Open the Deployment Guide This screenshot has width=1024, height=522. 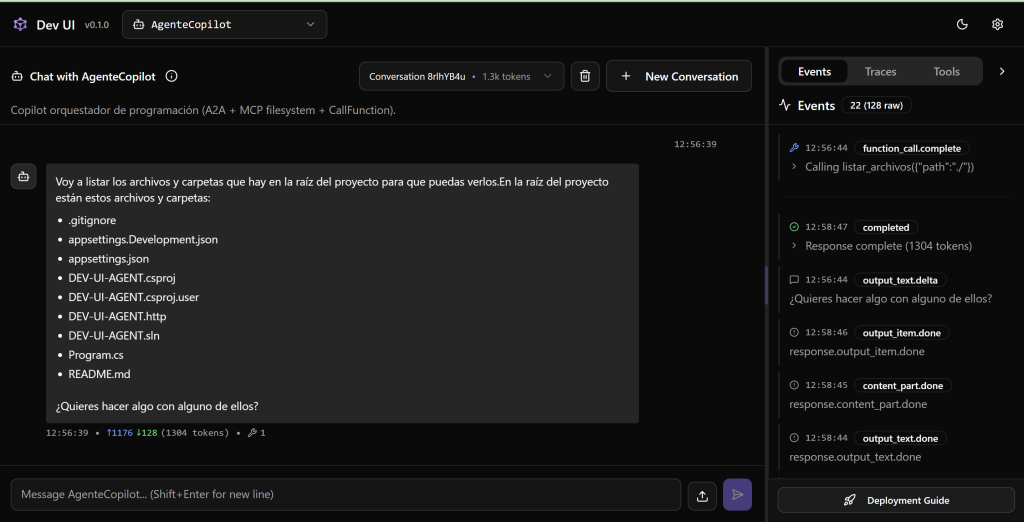tap(896, 500)
